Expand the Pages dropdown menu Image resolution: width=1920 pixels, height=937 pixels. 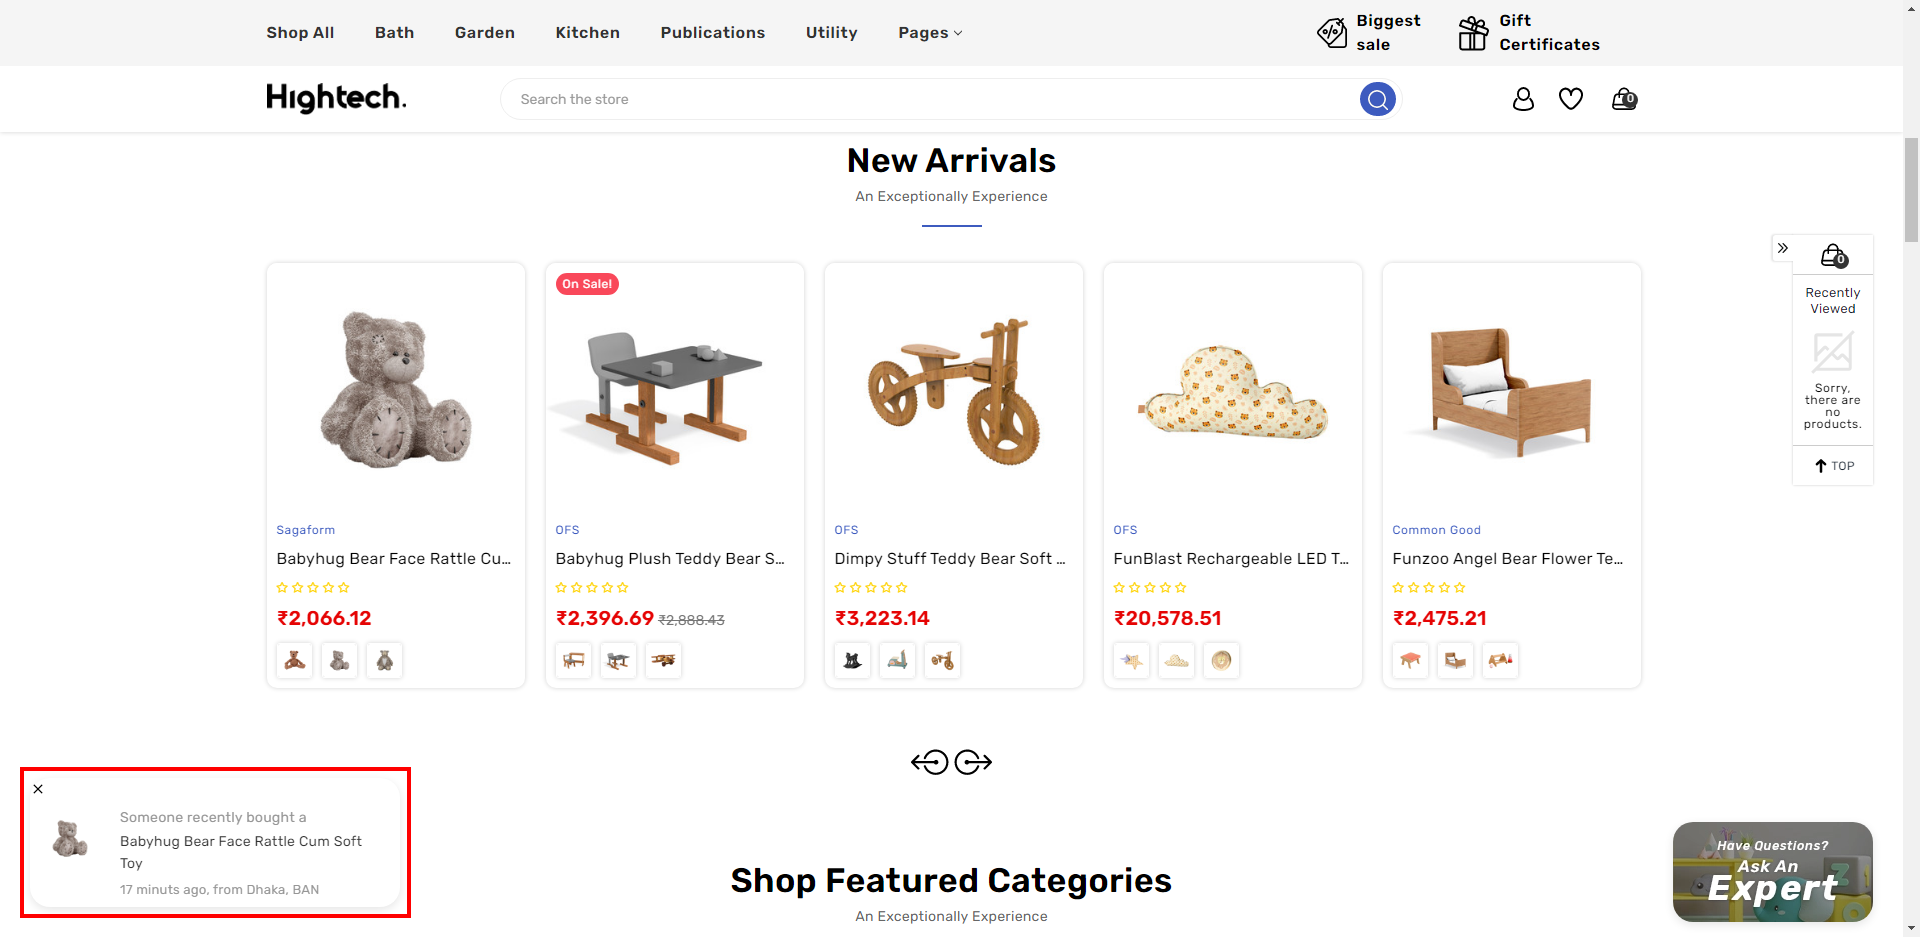coord(930,33)
